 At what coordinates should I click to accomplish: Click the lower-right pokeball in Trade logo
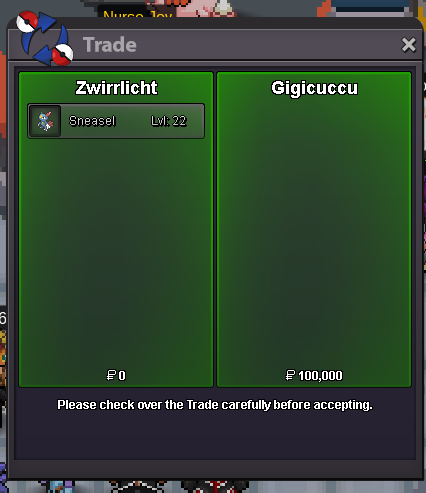click(62, 54)
